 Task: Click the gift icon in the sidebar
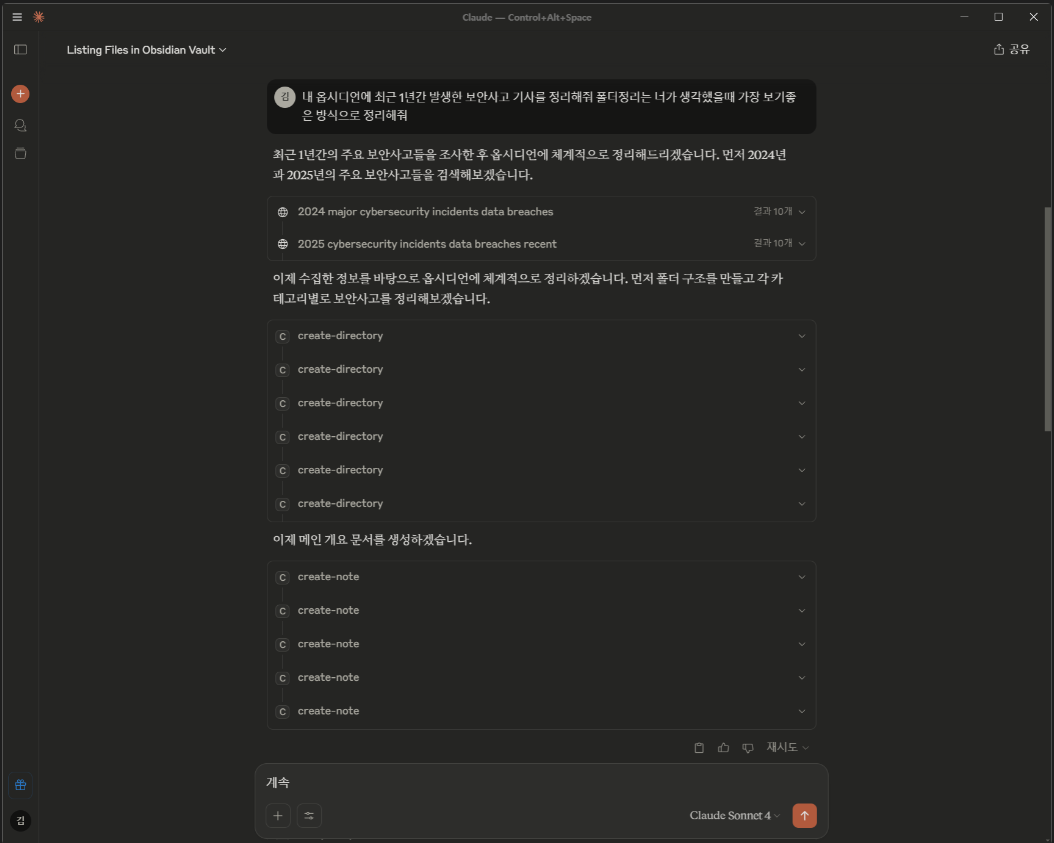(20, 785)
